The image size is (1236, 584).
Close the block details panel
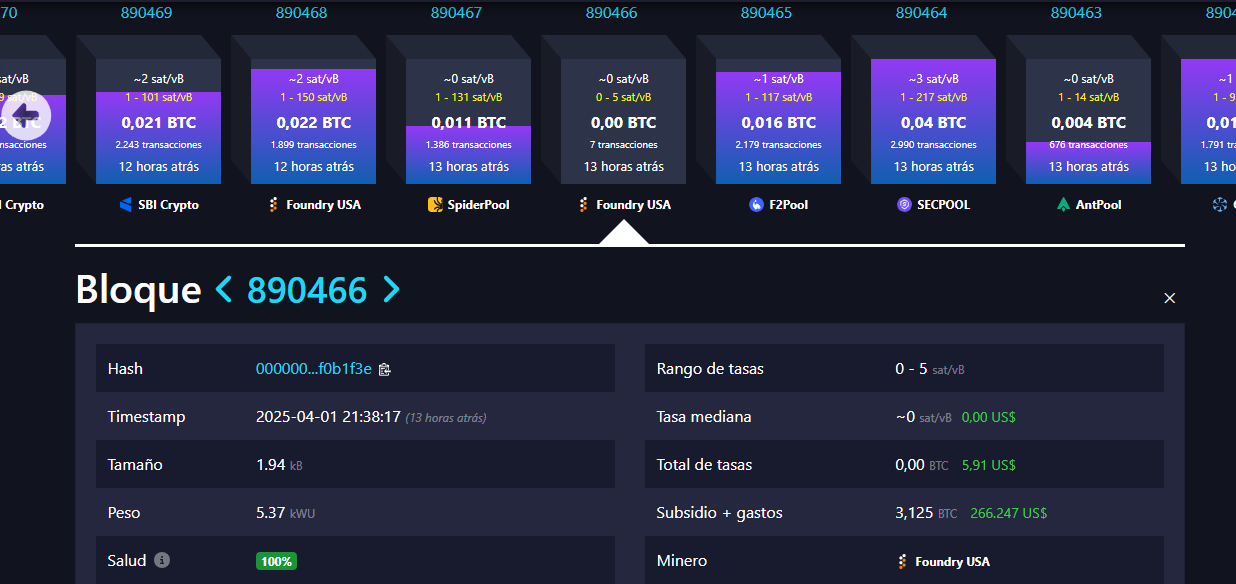click(1170, 298)
